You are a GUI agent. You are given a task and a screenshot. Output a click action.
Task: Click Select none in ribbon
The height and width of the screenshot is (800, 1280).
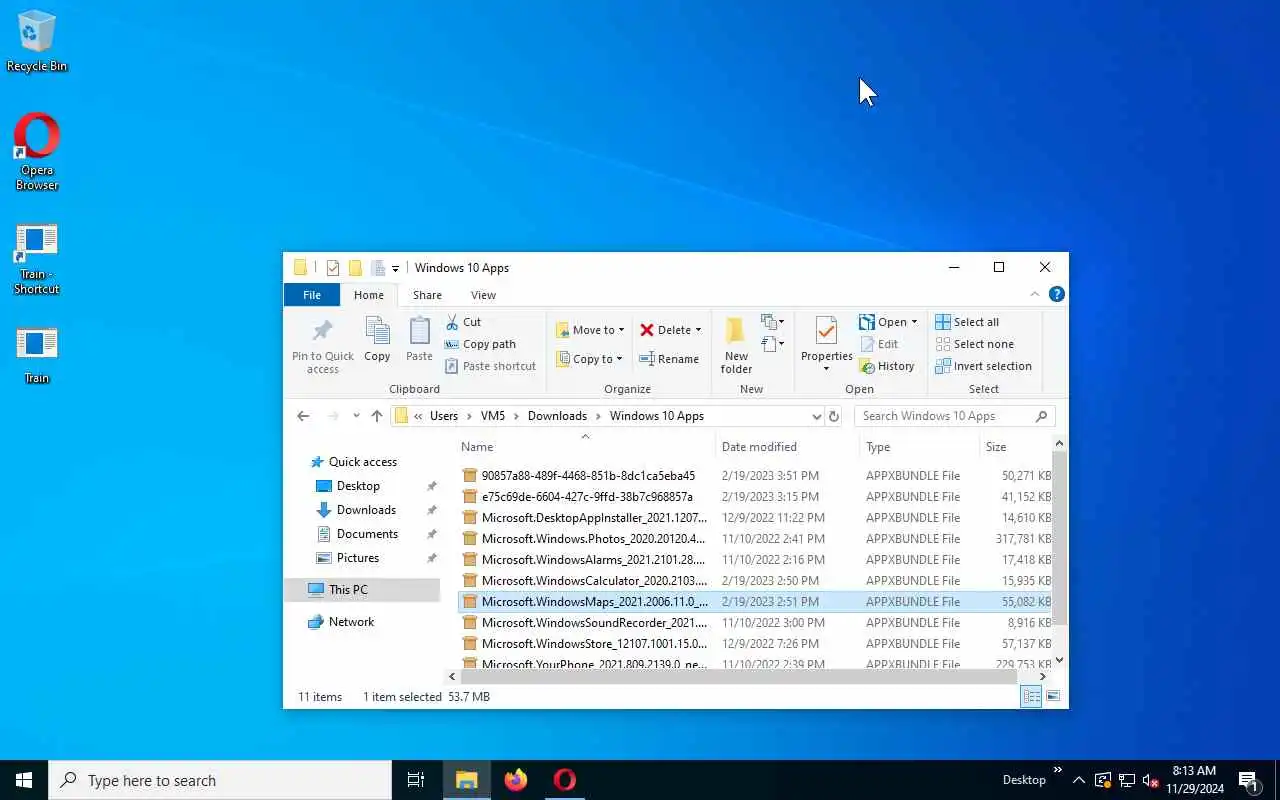[975, 344]
